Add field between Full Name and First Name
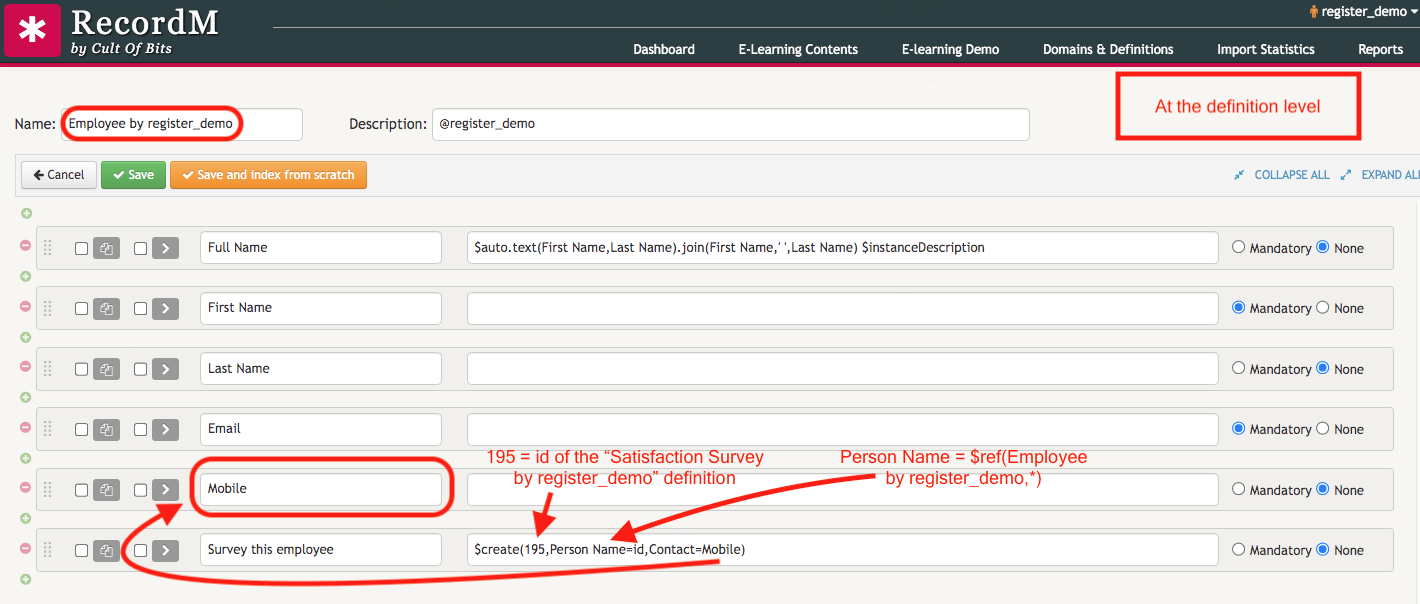Image resolution: width=1420 pixels, height=604 pixels. tap(26, 276)
